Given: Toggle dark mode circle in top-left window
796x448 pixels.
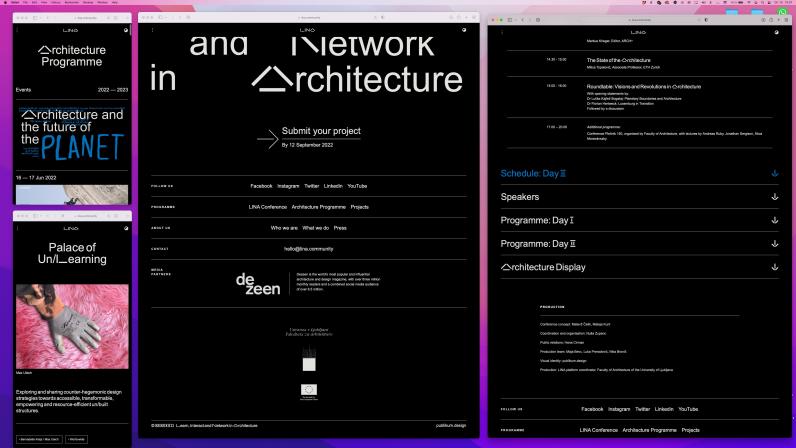Looking at the screenshot, I should (126, 30).
